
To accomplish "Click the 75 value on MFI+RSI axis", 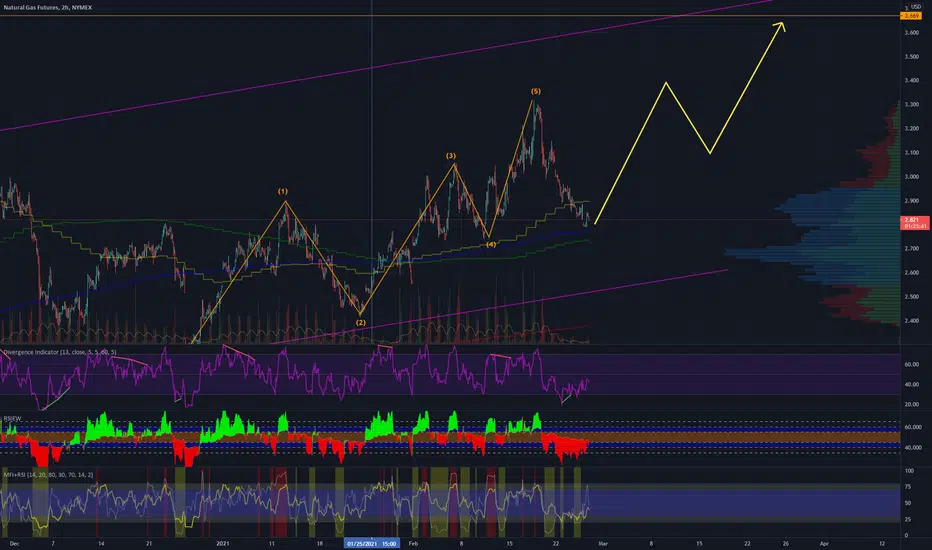I will 908,487.
